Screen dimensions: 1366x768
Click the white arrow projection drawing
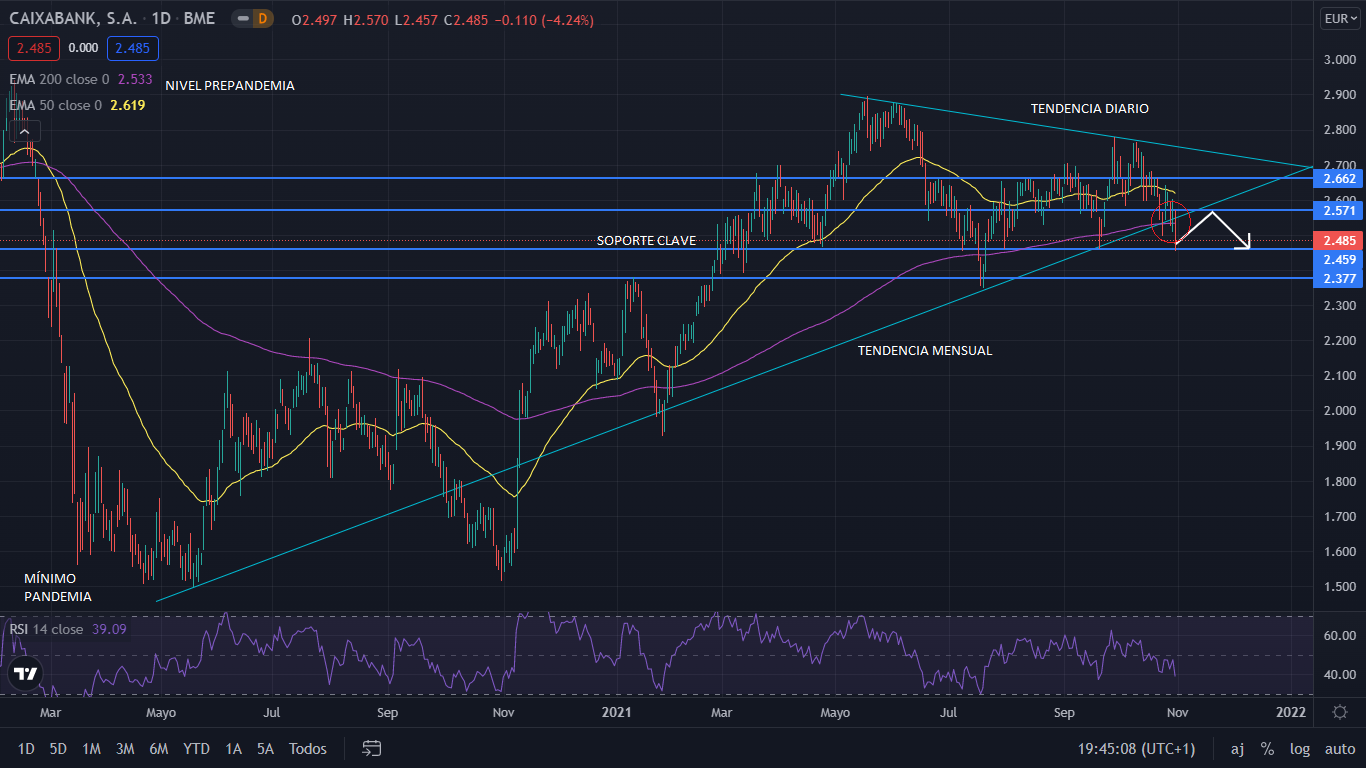coord(1212,230)
